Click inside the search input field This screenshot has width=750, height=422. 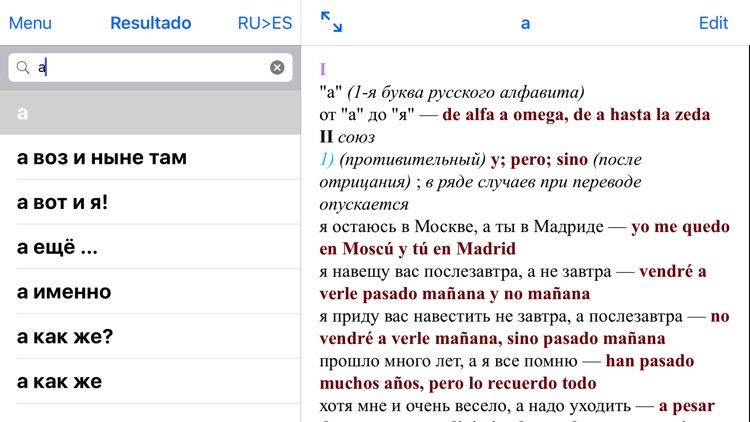pyautogui.click(x=150, y=68)
